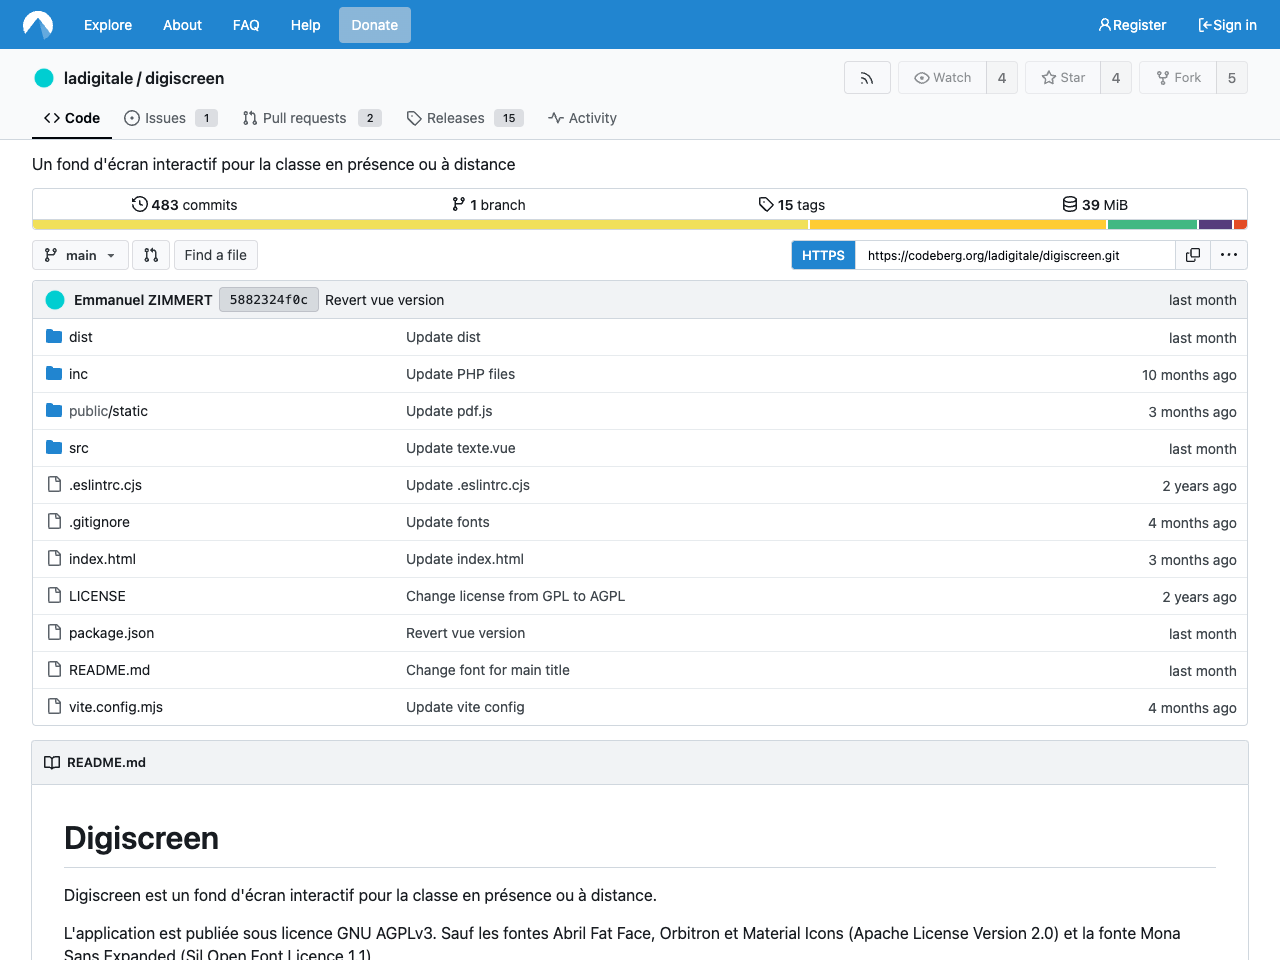This screenshot has height=960, width=1280.
Task: Click 'Change font for main title' commit message
Action: (488, 670)
